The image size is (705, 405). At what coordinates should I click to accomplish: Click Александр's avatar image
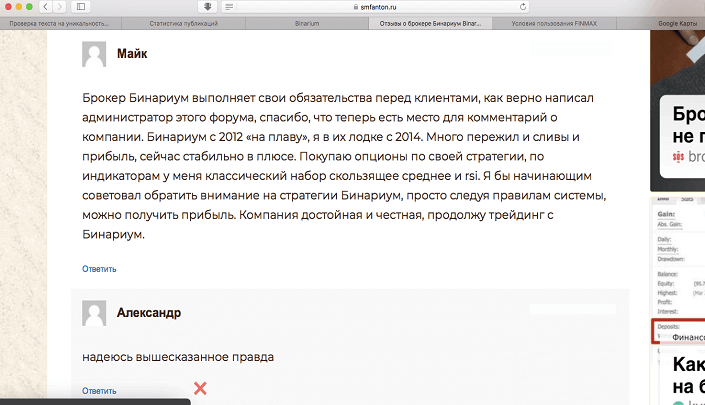(94, 313)
